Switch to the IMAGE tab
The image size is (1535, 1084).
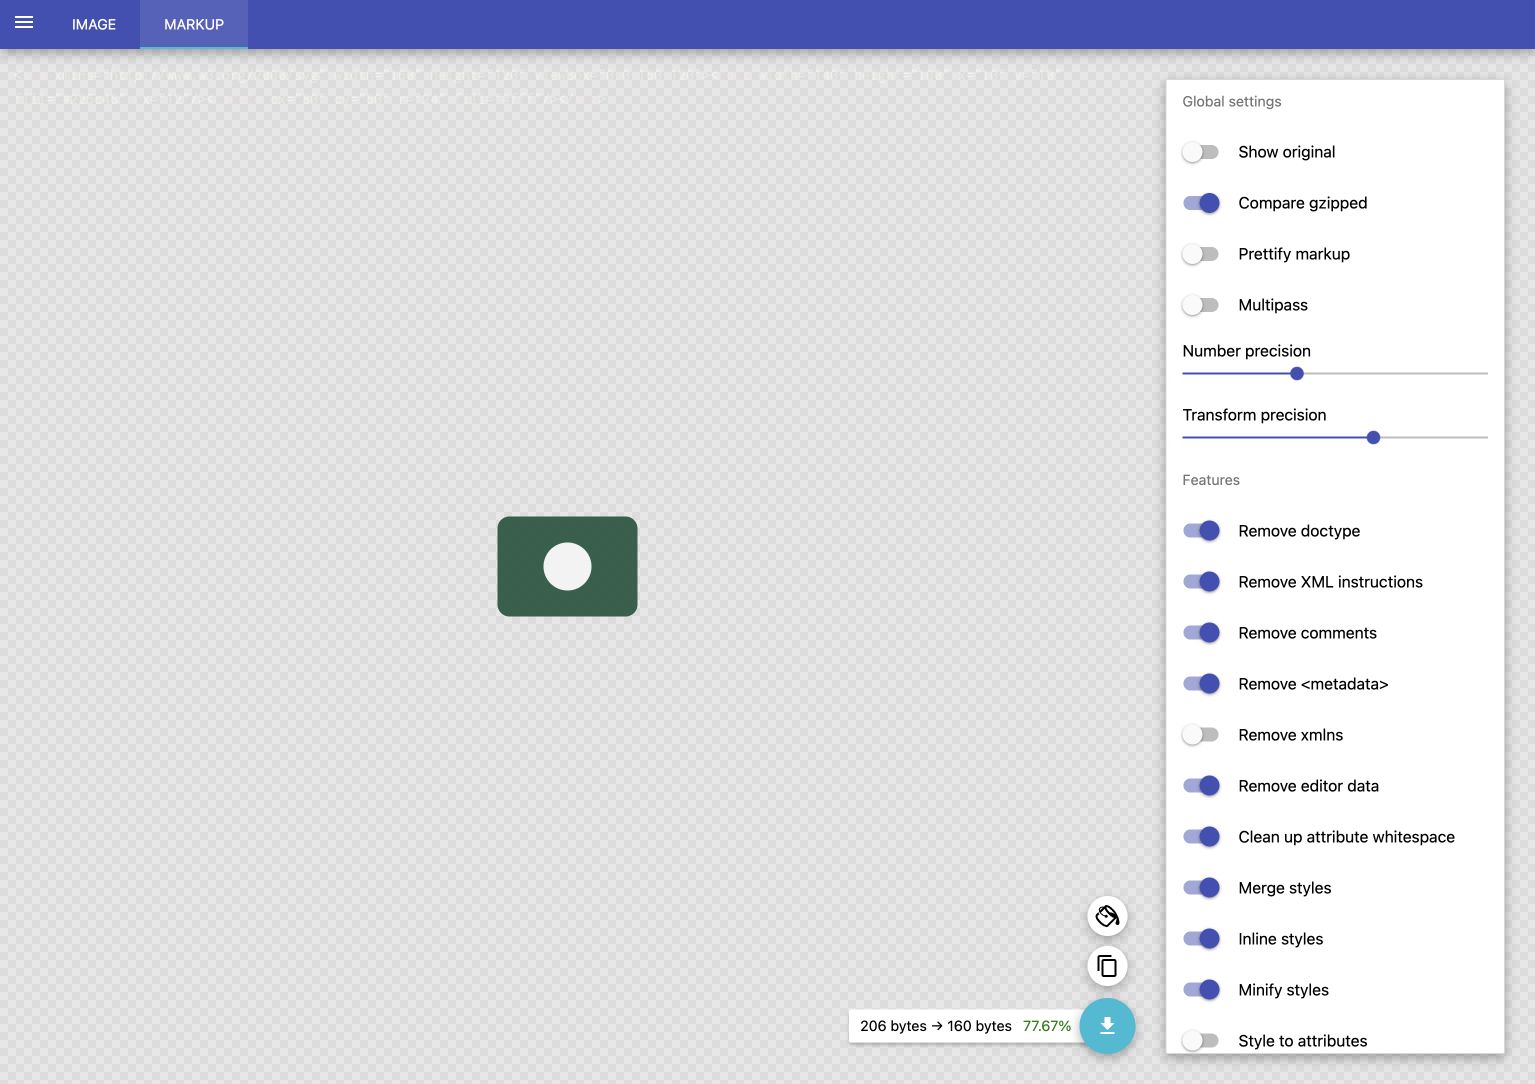point(94,24)
